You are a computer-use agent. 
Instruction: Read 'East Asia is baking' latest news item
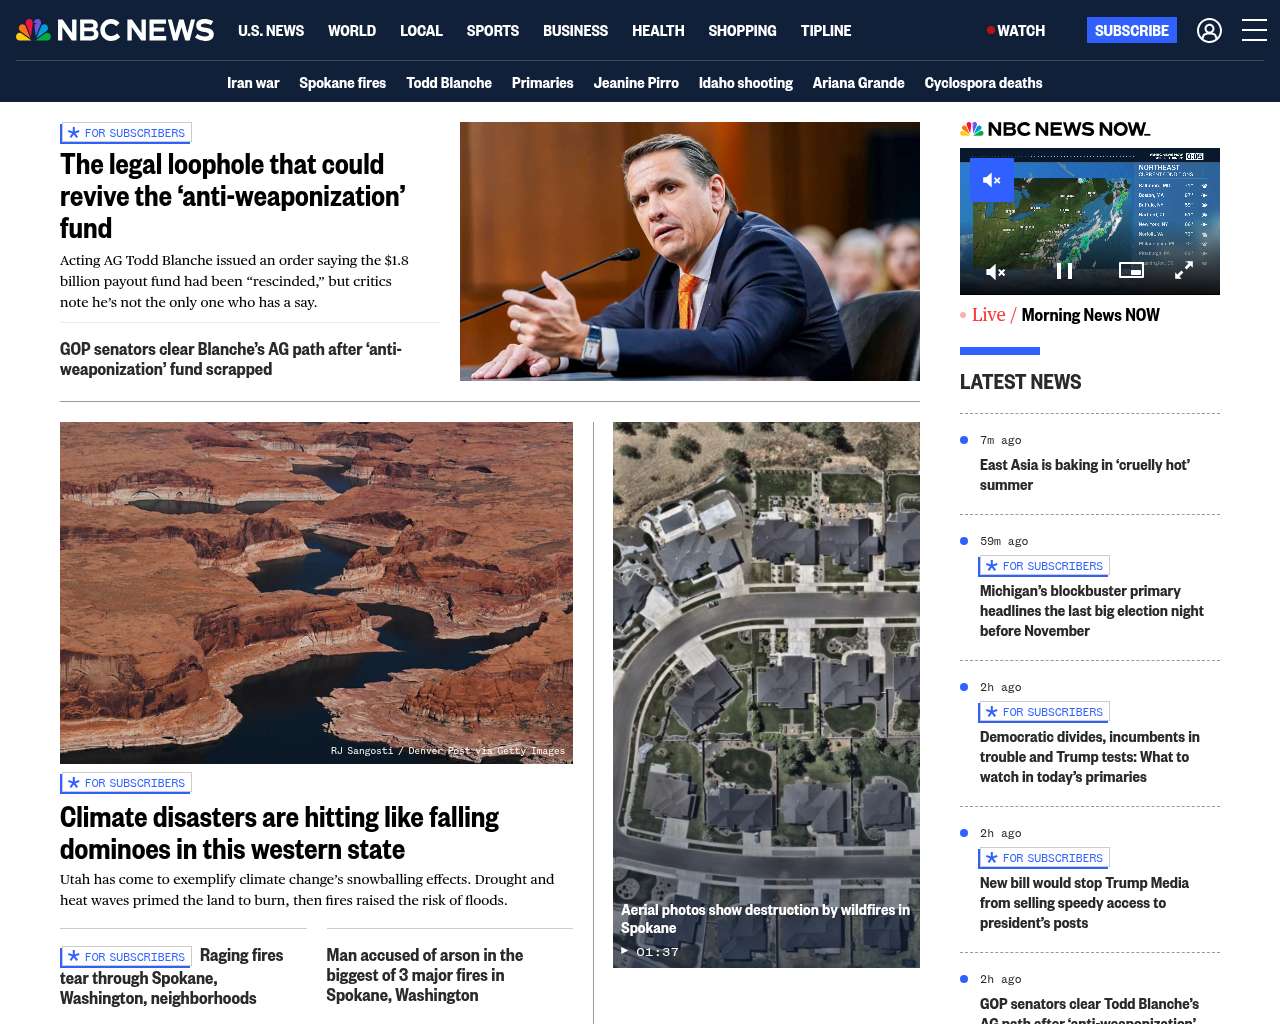point(1085,475)
